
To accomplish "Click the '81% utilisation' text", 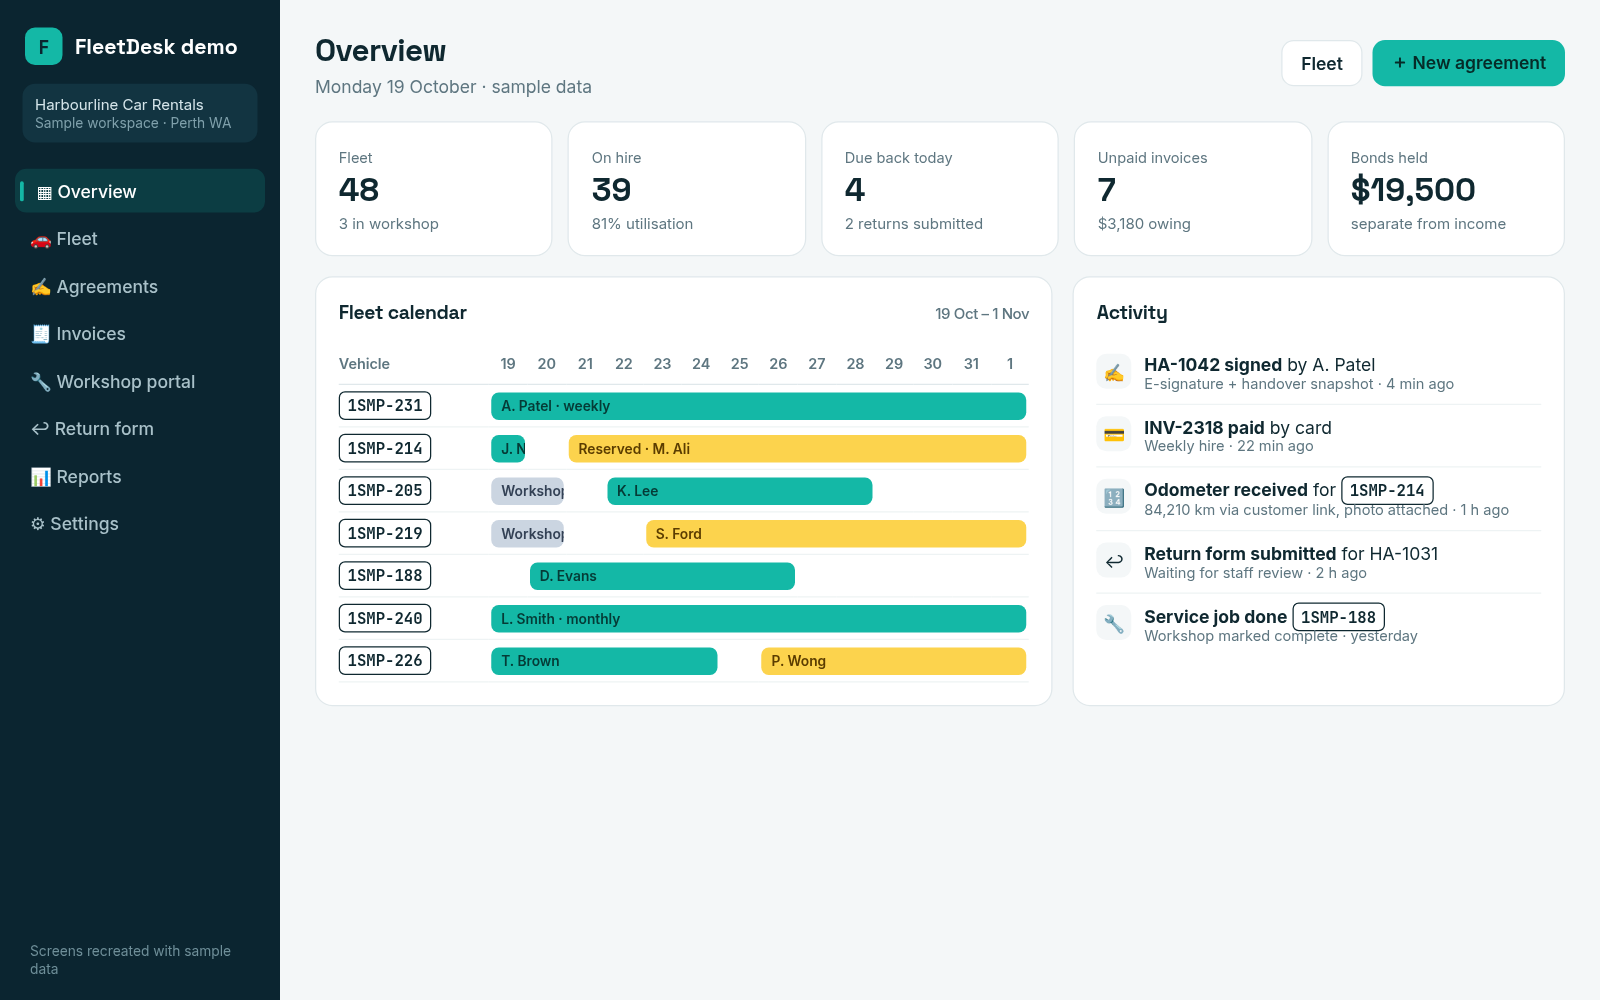I will click(642, 224).
